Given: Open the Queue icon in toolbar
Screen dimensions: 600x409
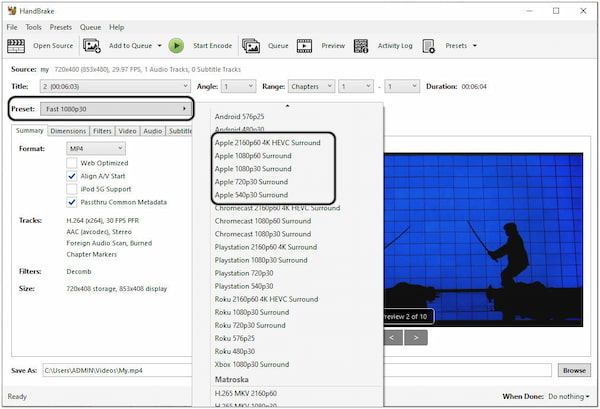Looking at the screenshot, I should coord(251,45).
